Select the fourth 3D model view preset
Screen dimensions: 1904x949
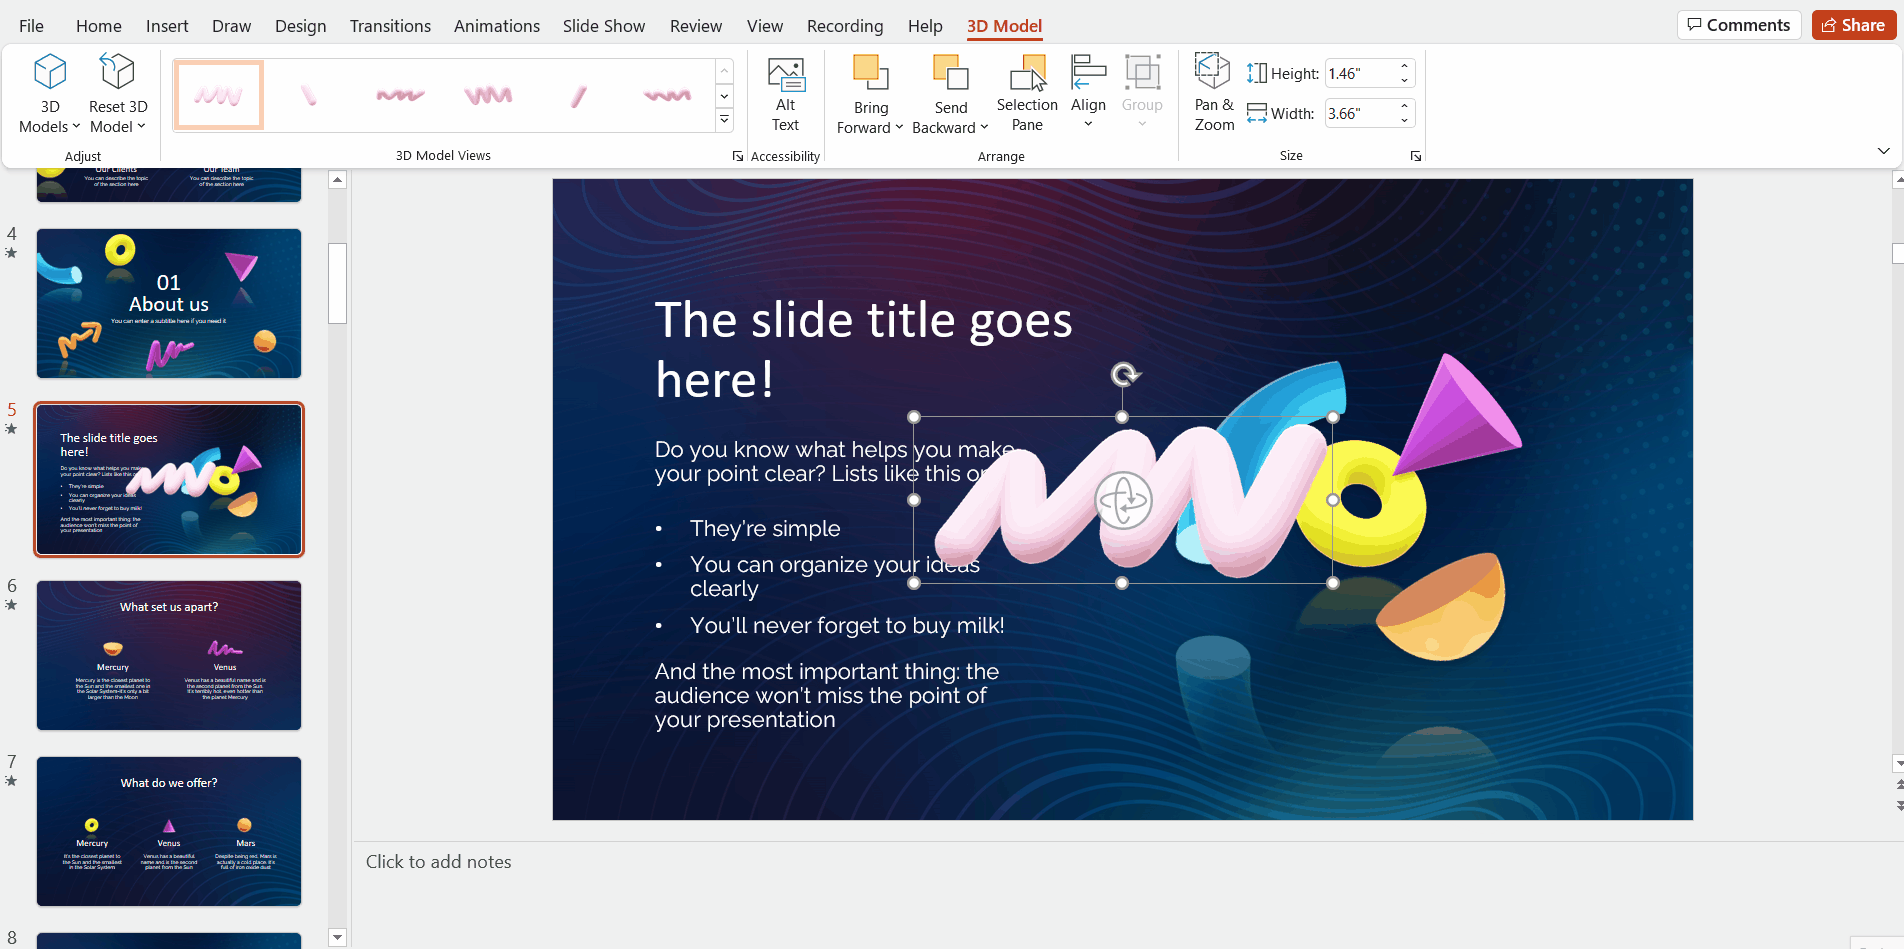[x=488, y=95]
